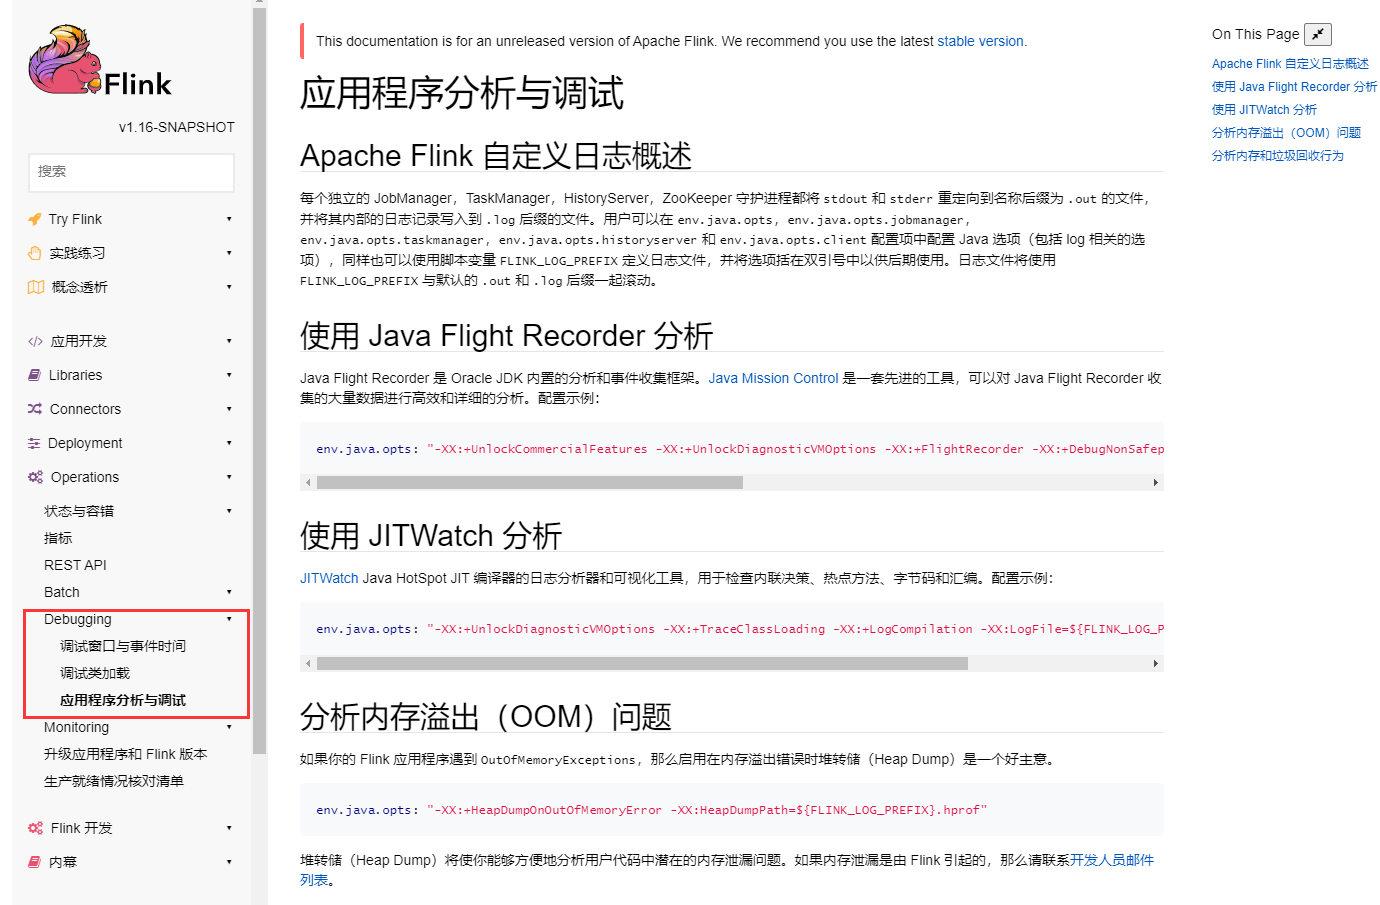
Task: Expand the 实践练习 section arrow
Action: [229, 253]
